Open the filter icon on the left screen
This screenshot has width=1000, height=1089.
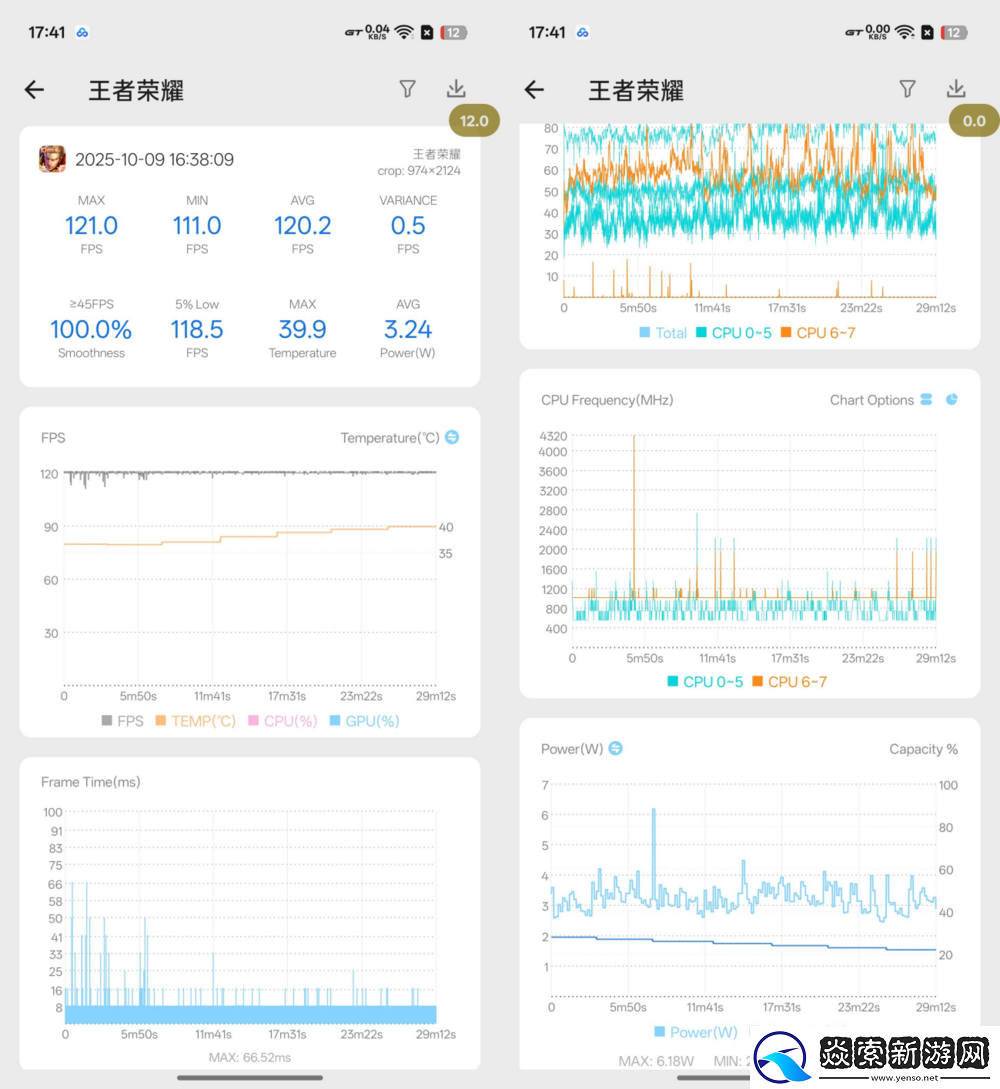(407, 89)
